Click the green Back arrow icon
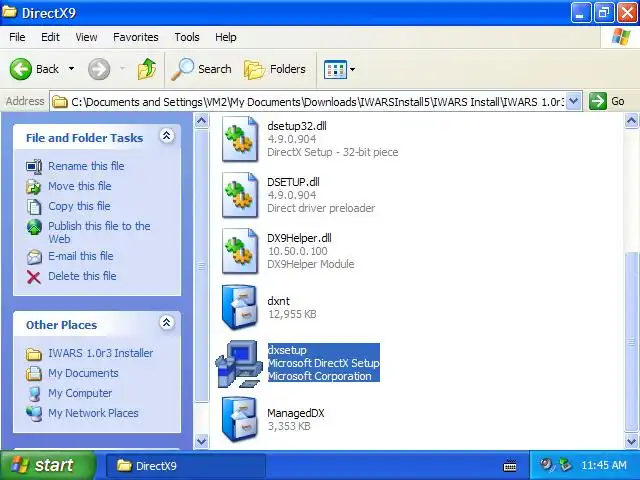Image resolution: width=640 pixels, height=480 pixels. [20, 69]
